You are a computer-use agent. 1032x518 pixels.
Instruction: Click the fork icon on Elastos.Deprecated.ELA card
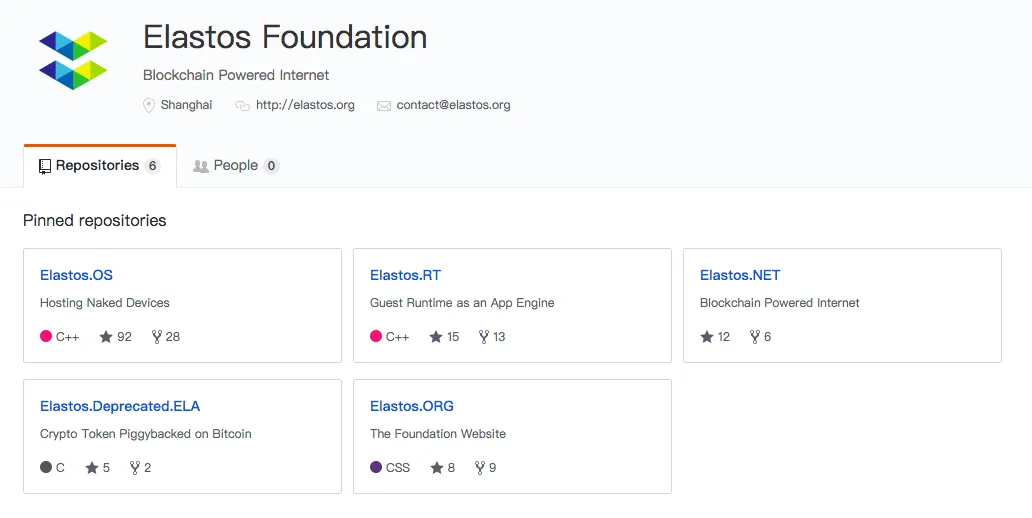coord(135,468)
